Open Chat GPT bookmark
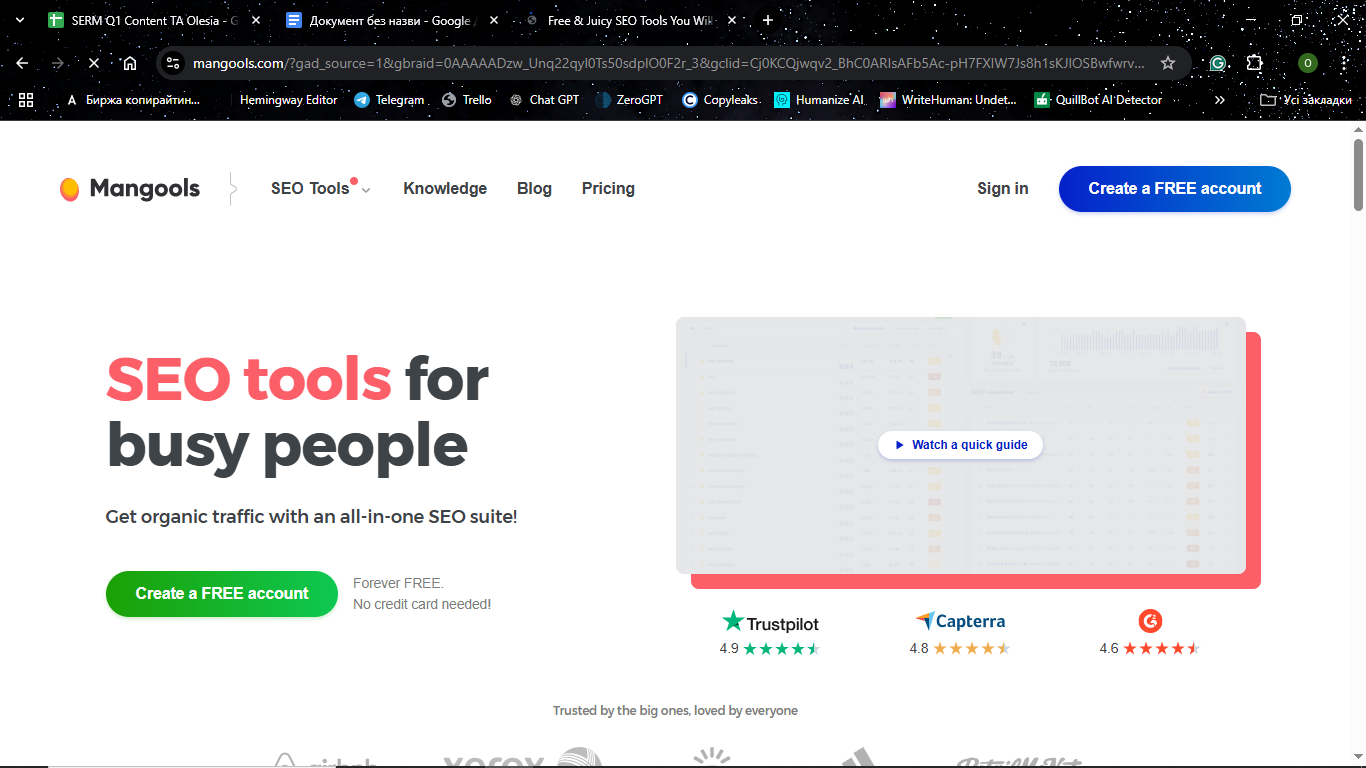 pos(544,100)
